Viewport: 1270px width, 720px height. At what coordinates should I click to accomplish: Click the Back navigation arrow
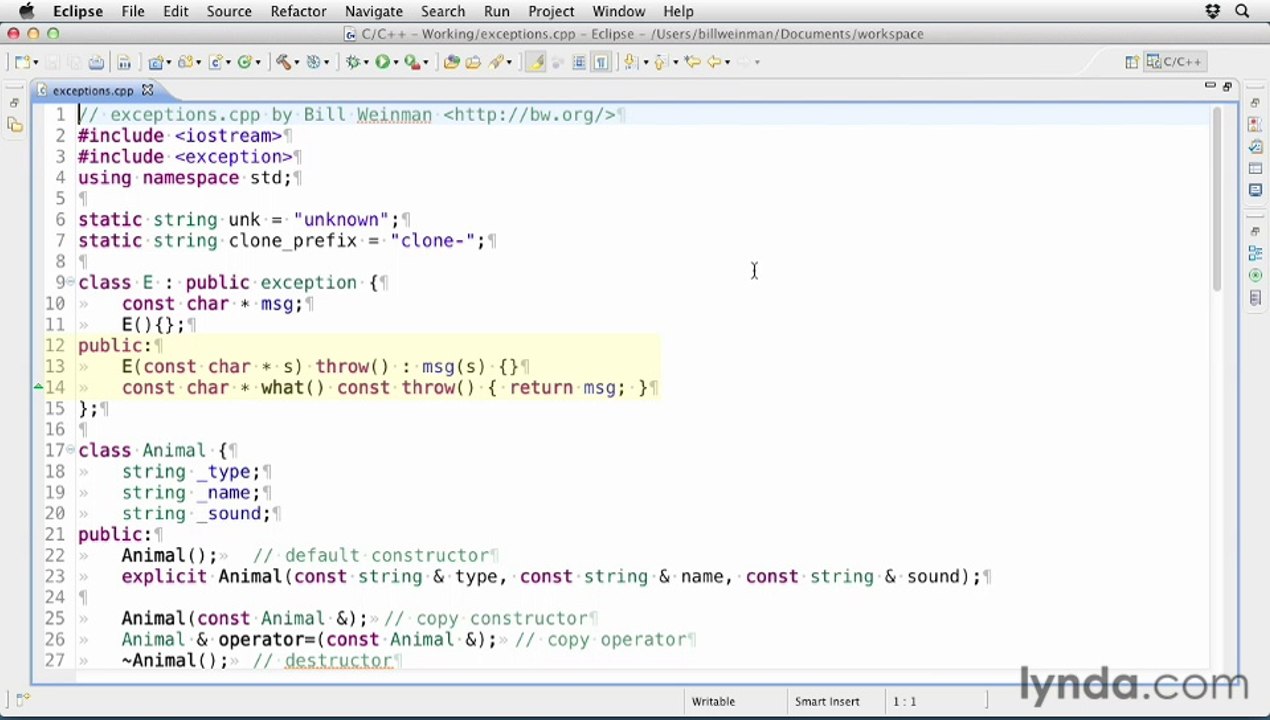714,62
